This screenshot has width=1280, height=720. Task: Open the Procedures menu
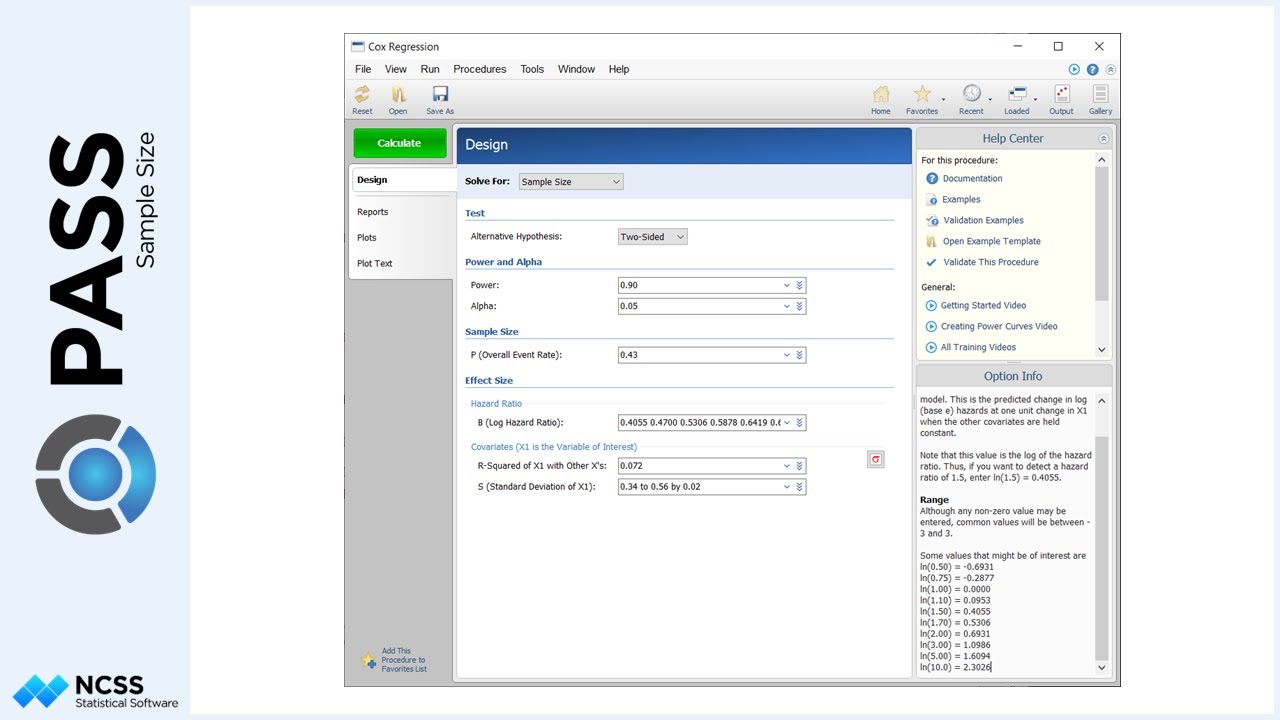pos(480,69)
